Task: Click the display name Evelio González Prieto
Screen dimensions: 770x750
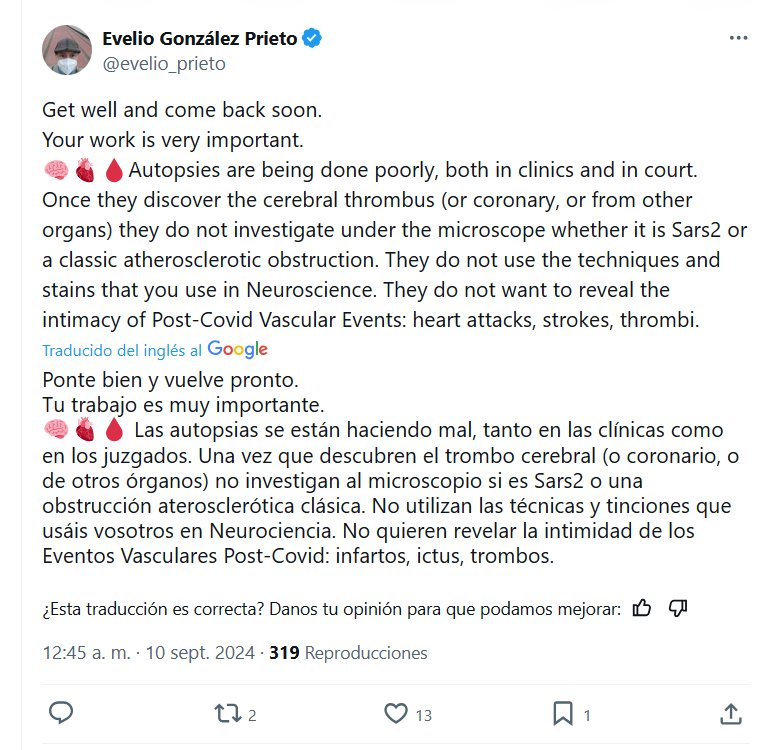Action: tap(200, 39)
